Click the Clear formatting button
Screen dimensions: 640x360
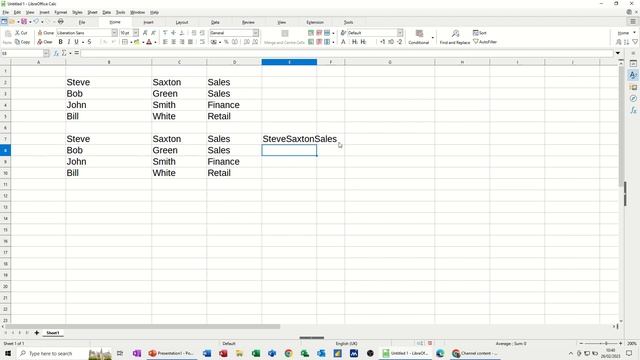(x=45, y=42)
